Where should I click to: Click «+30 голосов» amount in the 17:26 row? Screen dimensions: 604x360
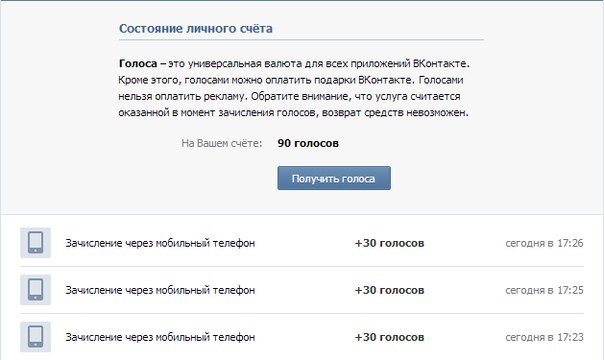click(x=389, y=243)
